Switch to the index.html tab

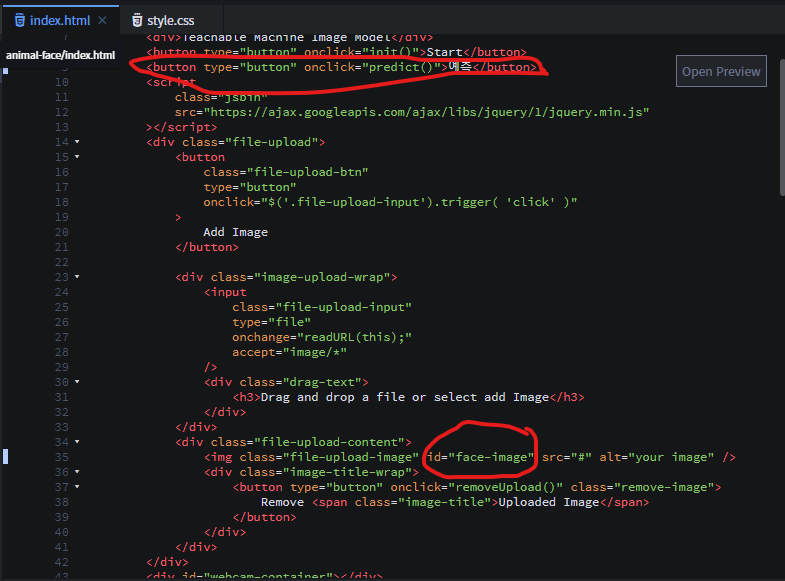coord(60,21)
